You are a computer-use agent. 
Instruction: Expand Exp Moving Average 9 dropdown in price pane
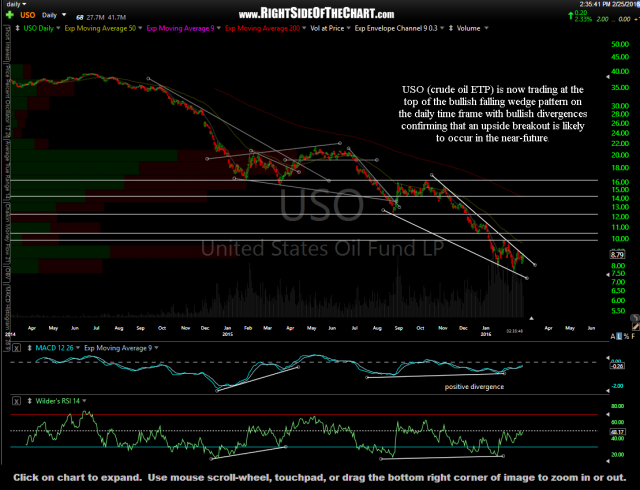click(219, 29)
